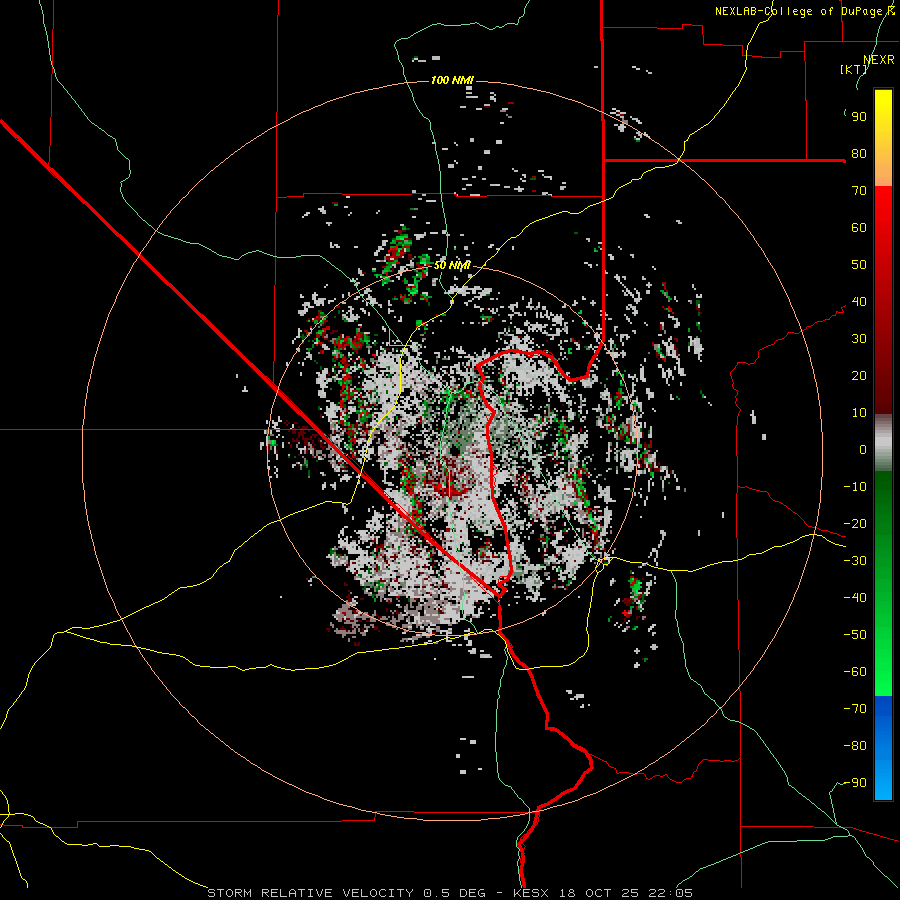Click the -60 value on velocity scale
This screenshot has width=900, height=900.
coord(855,672)
